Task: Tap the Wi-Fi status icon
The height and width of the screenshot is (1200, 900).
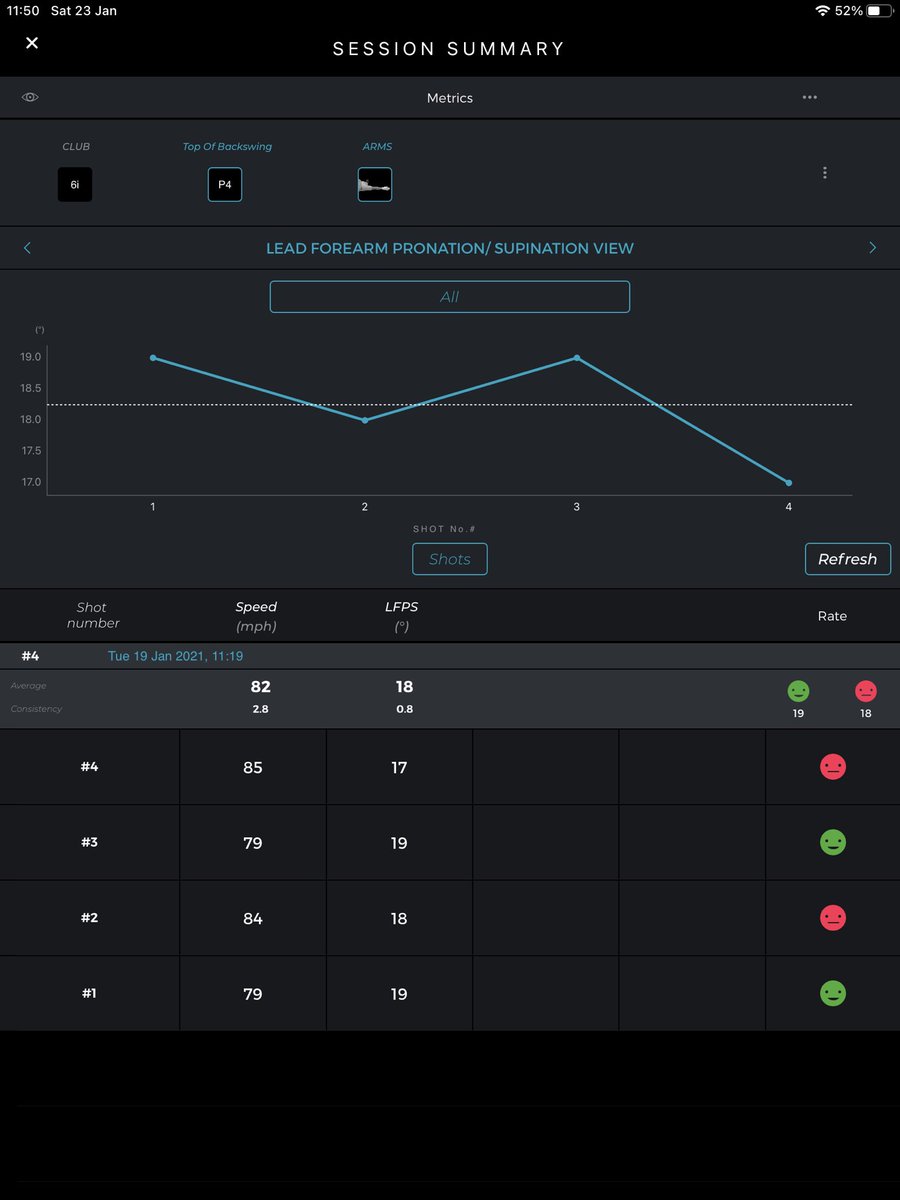Action: (822, 10)
